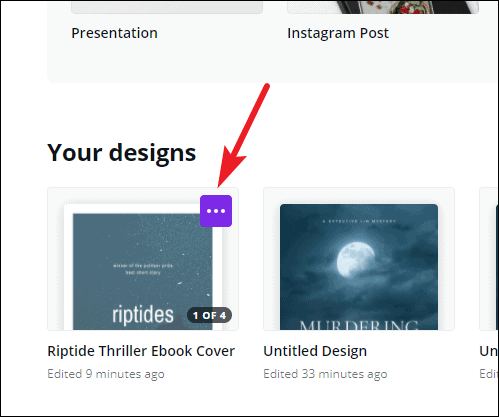The image size is (499, 417).
Task: Click the Detective Lin Mystery cover subtitle
Action: click(359, 221)
